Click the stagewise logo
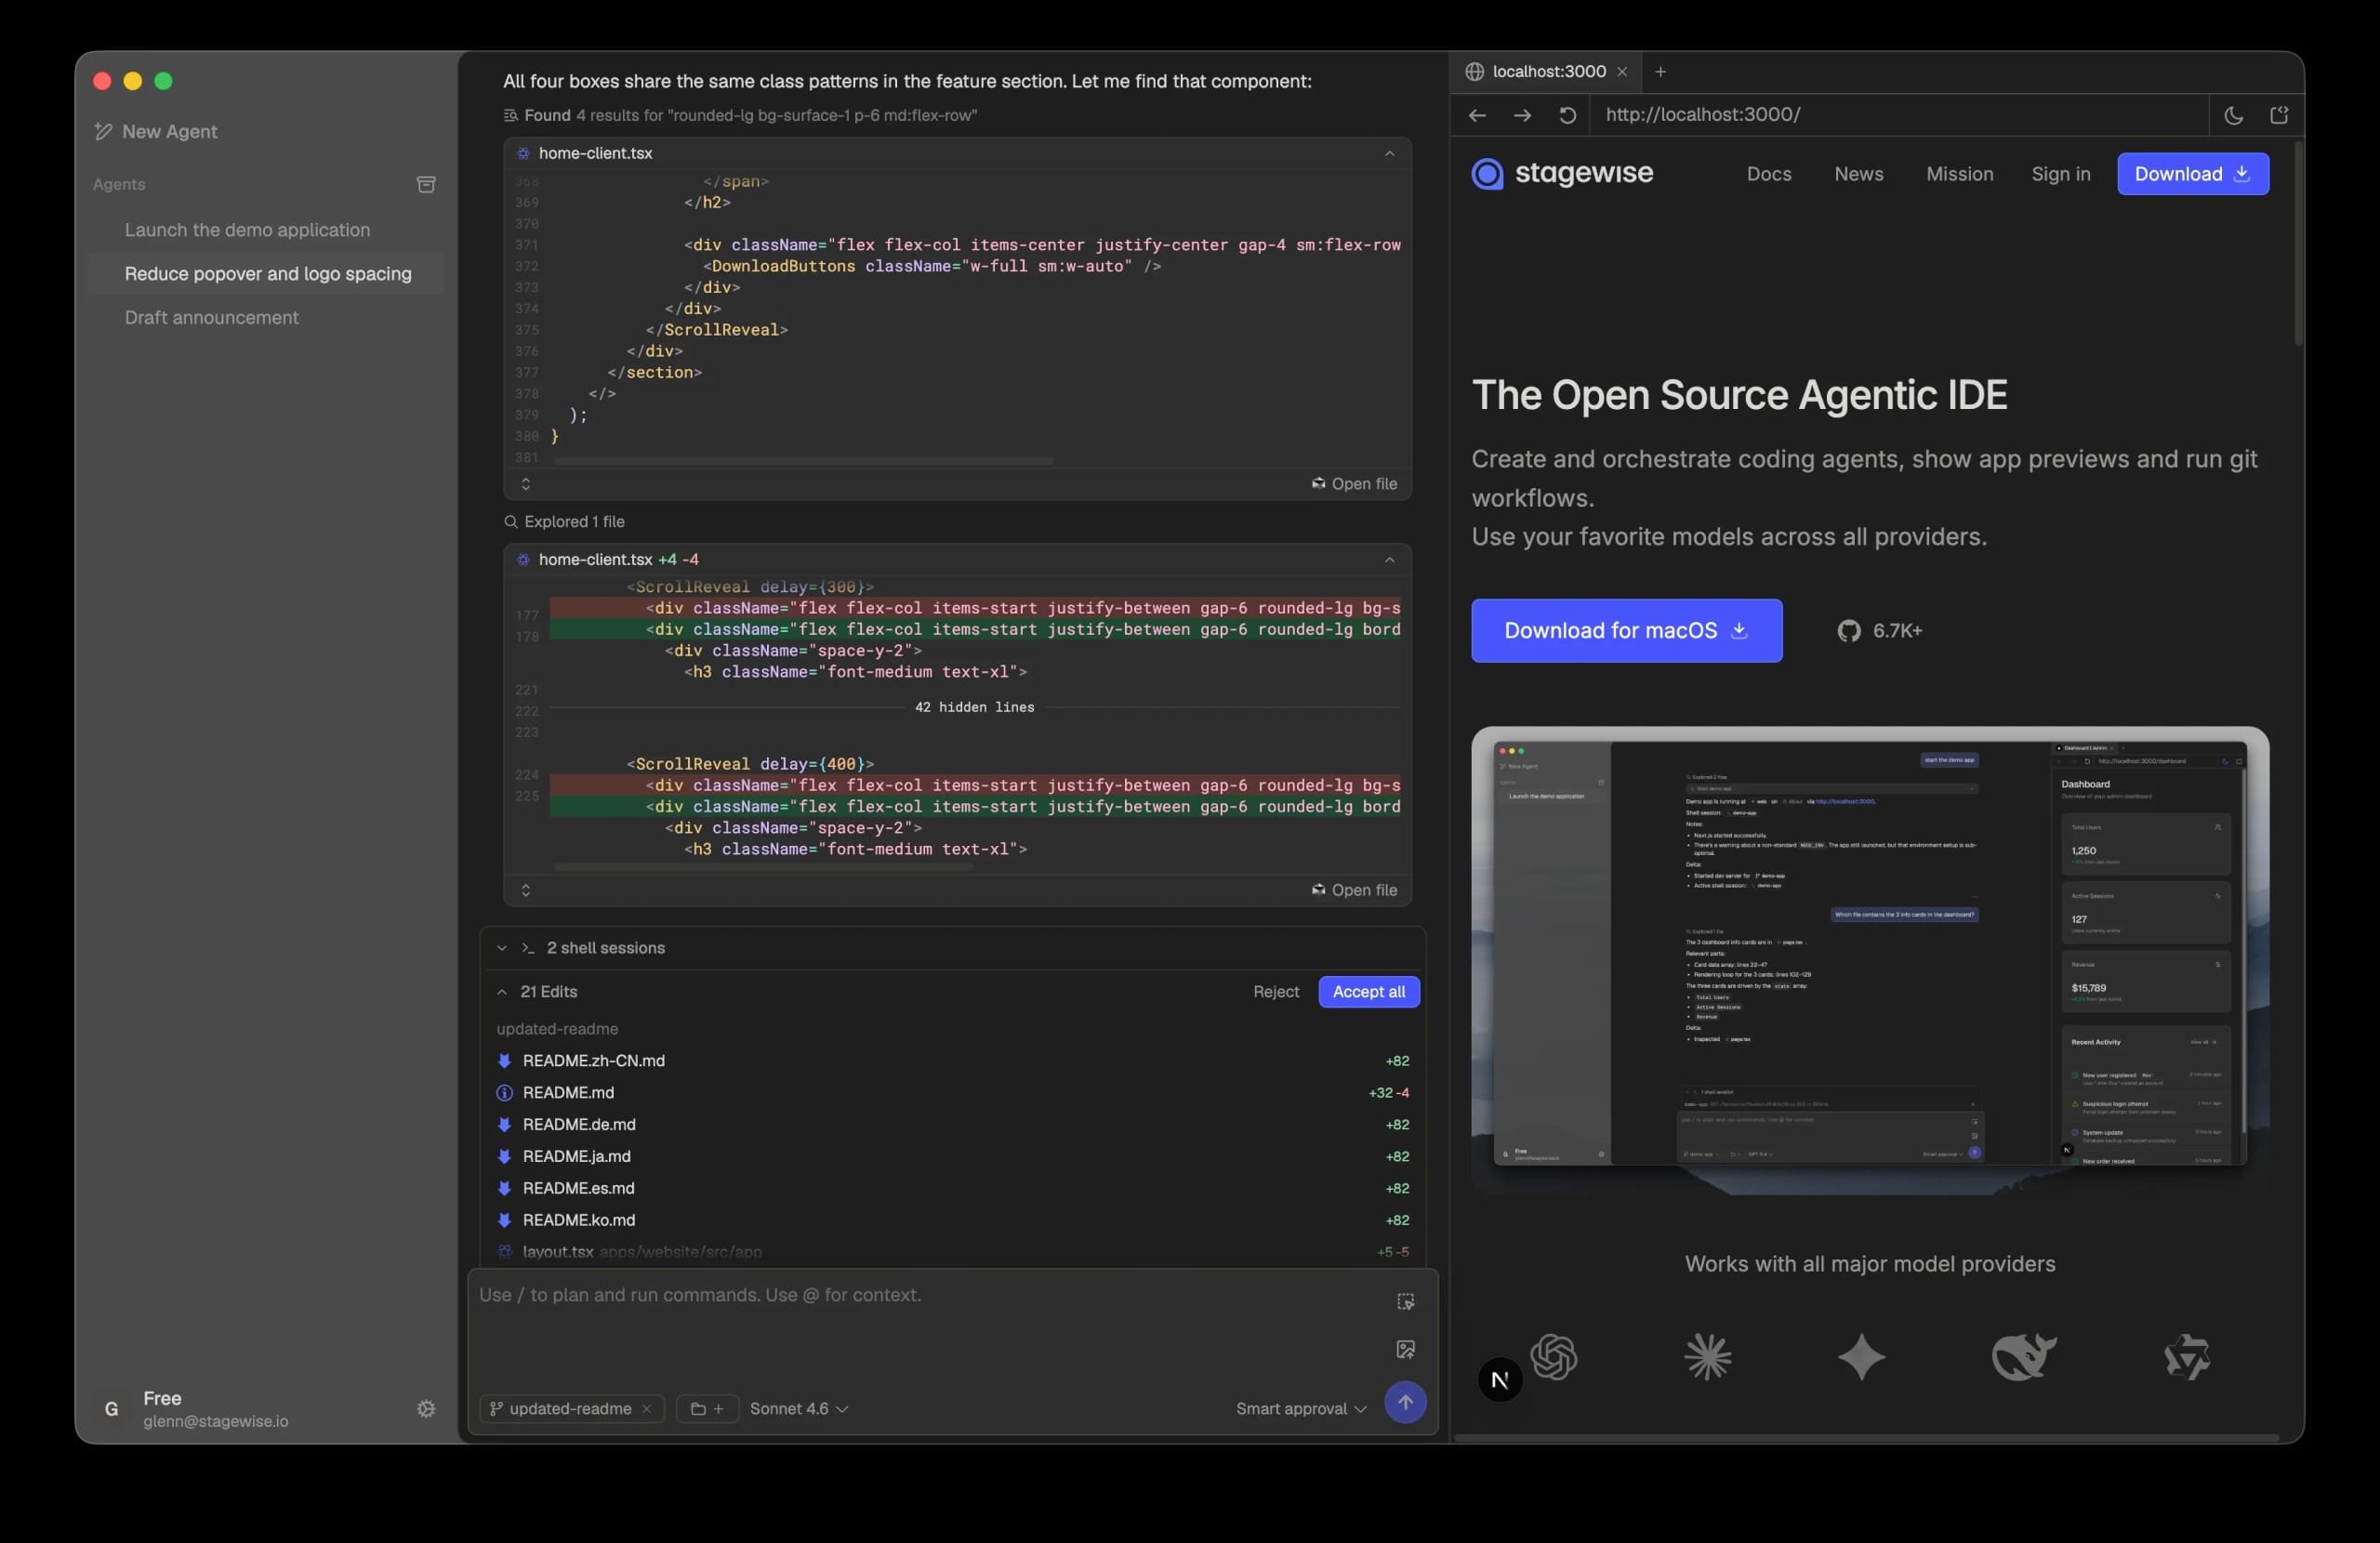 point(1562,174)
